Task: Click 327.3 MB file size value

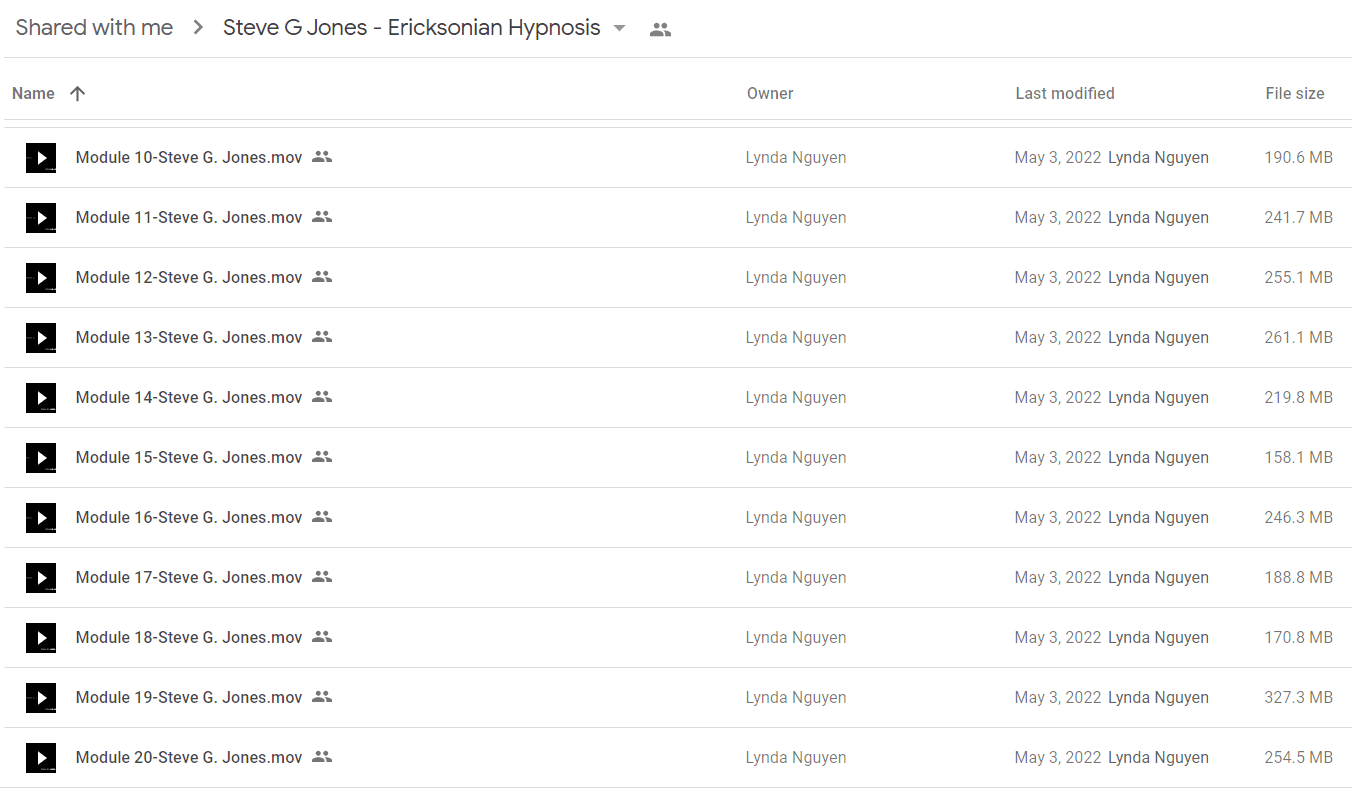Action: (1298, 697)
